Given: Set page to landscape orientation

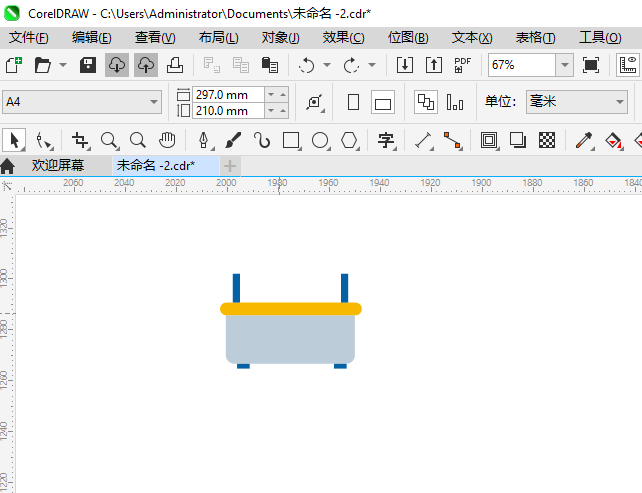Looking at the screenshot, I should (x=383, y=102).
